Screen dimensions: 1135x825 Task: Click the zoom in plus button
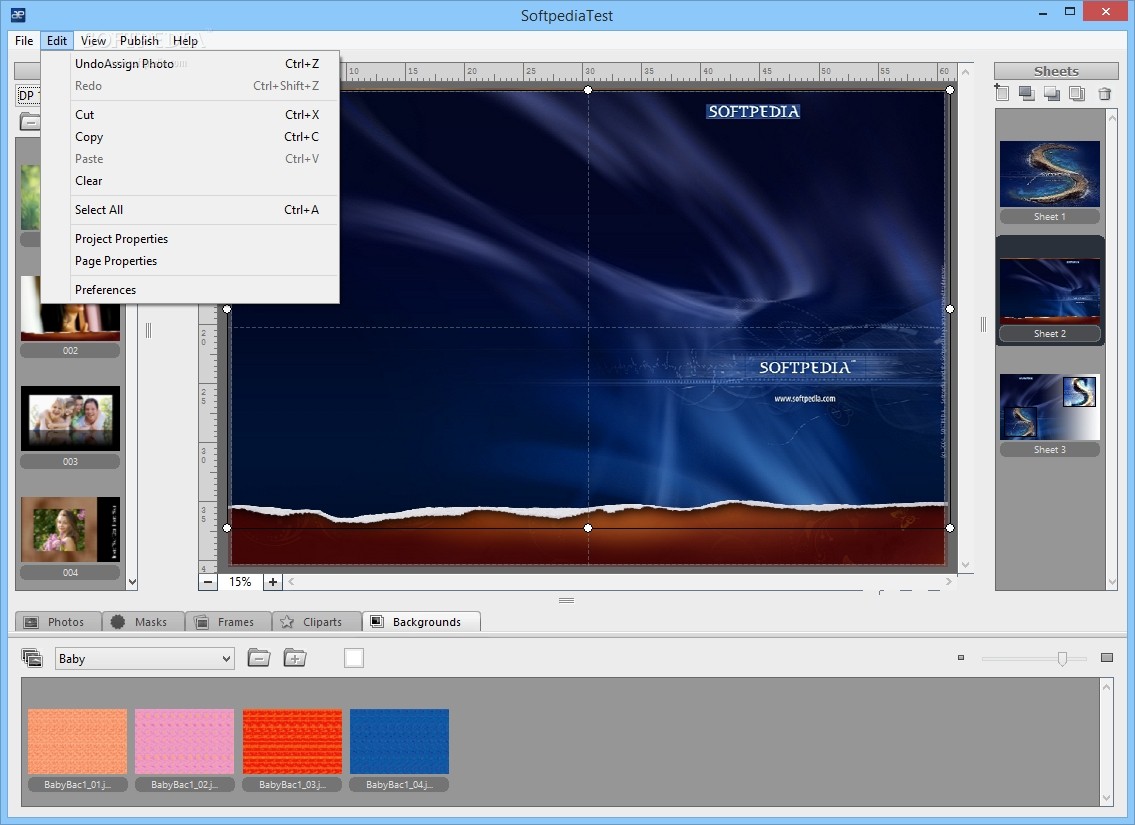272,582
